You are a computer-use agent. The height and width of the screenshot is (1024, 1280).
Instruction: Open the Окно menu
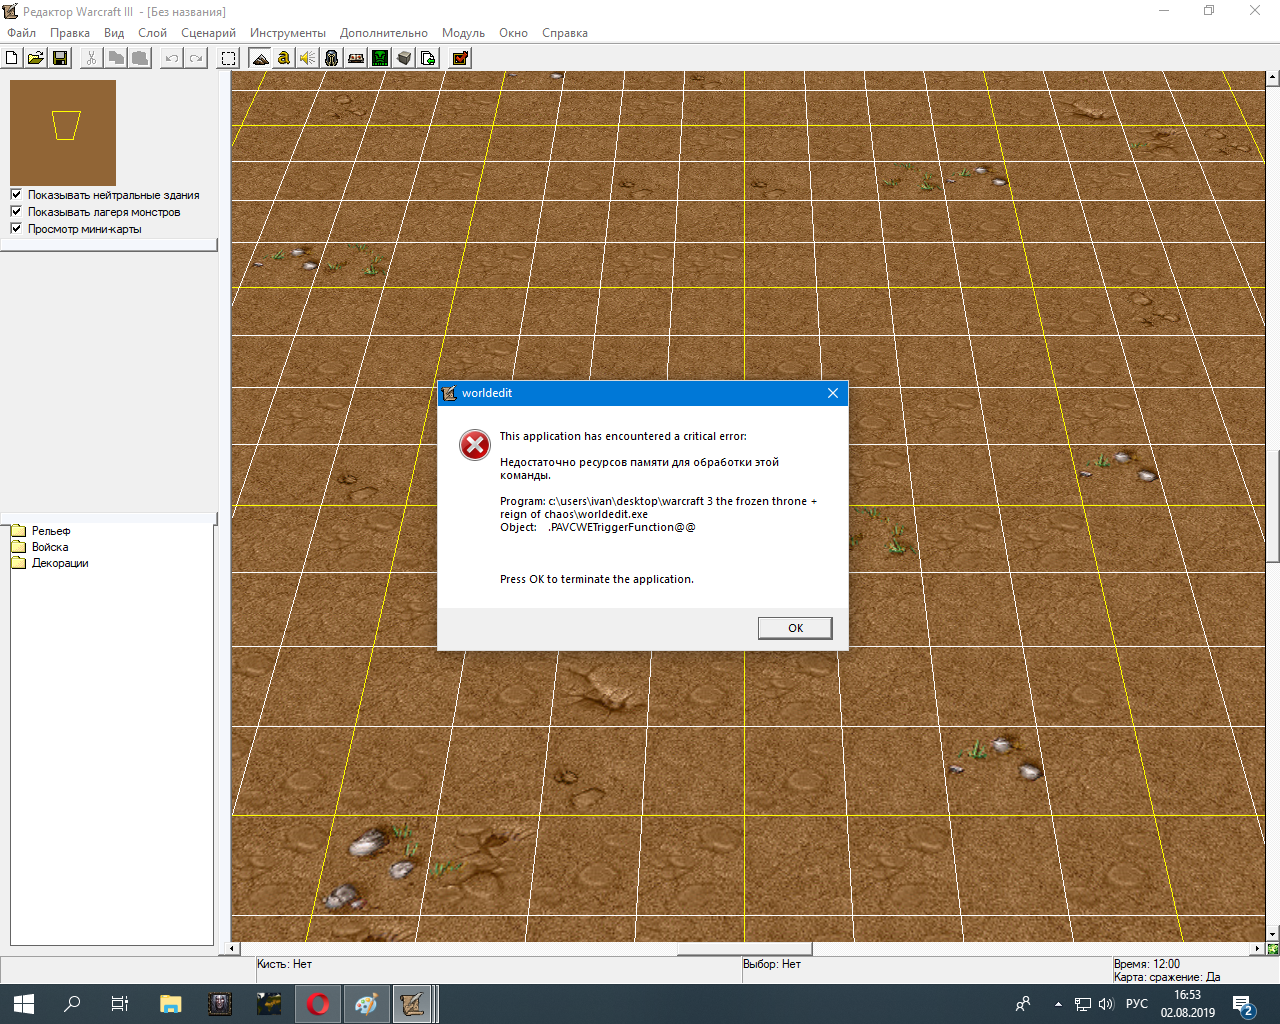(513, 33)
